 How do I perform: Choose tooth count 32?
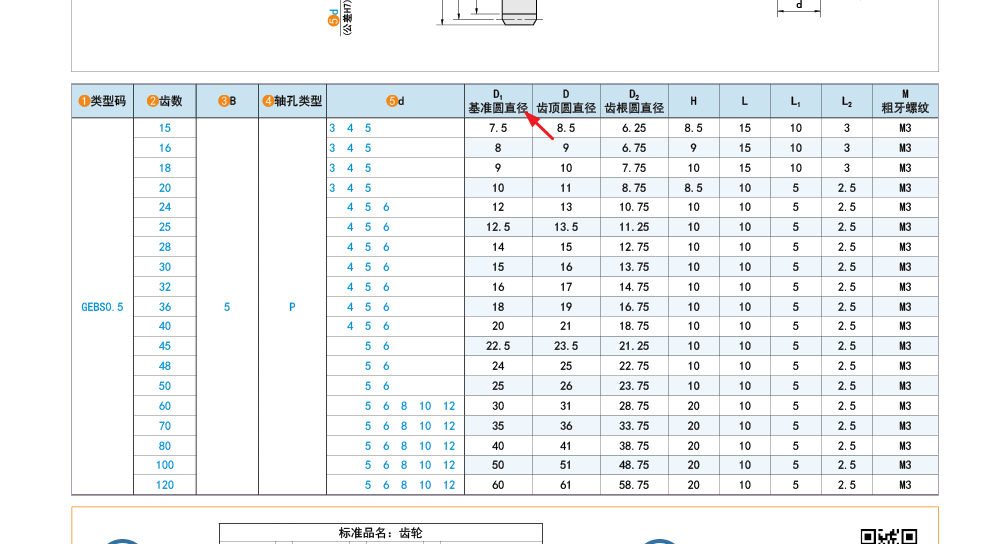tap(165, 287)
